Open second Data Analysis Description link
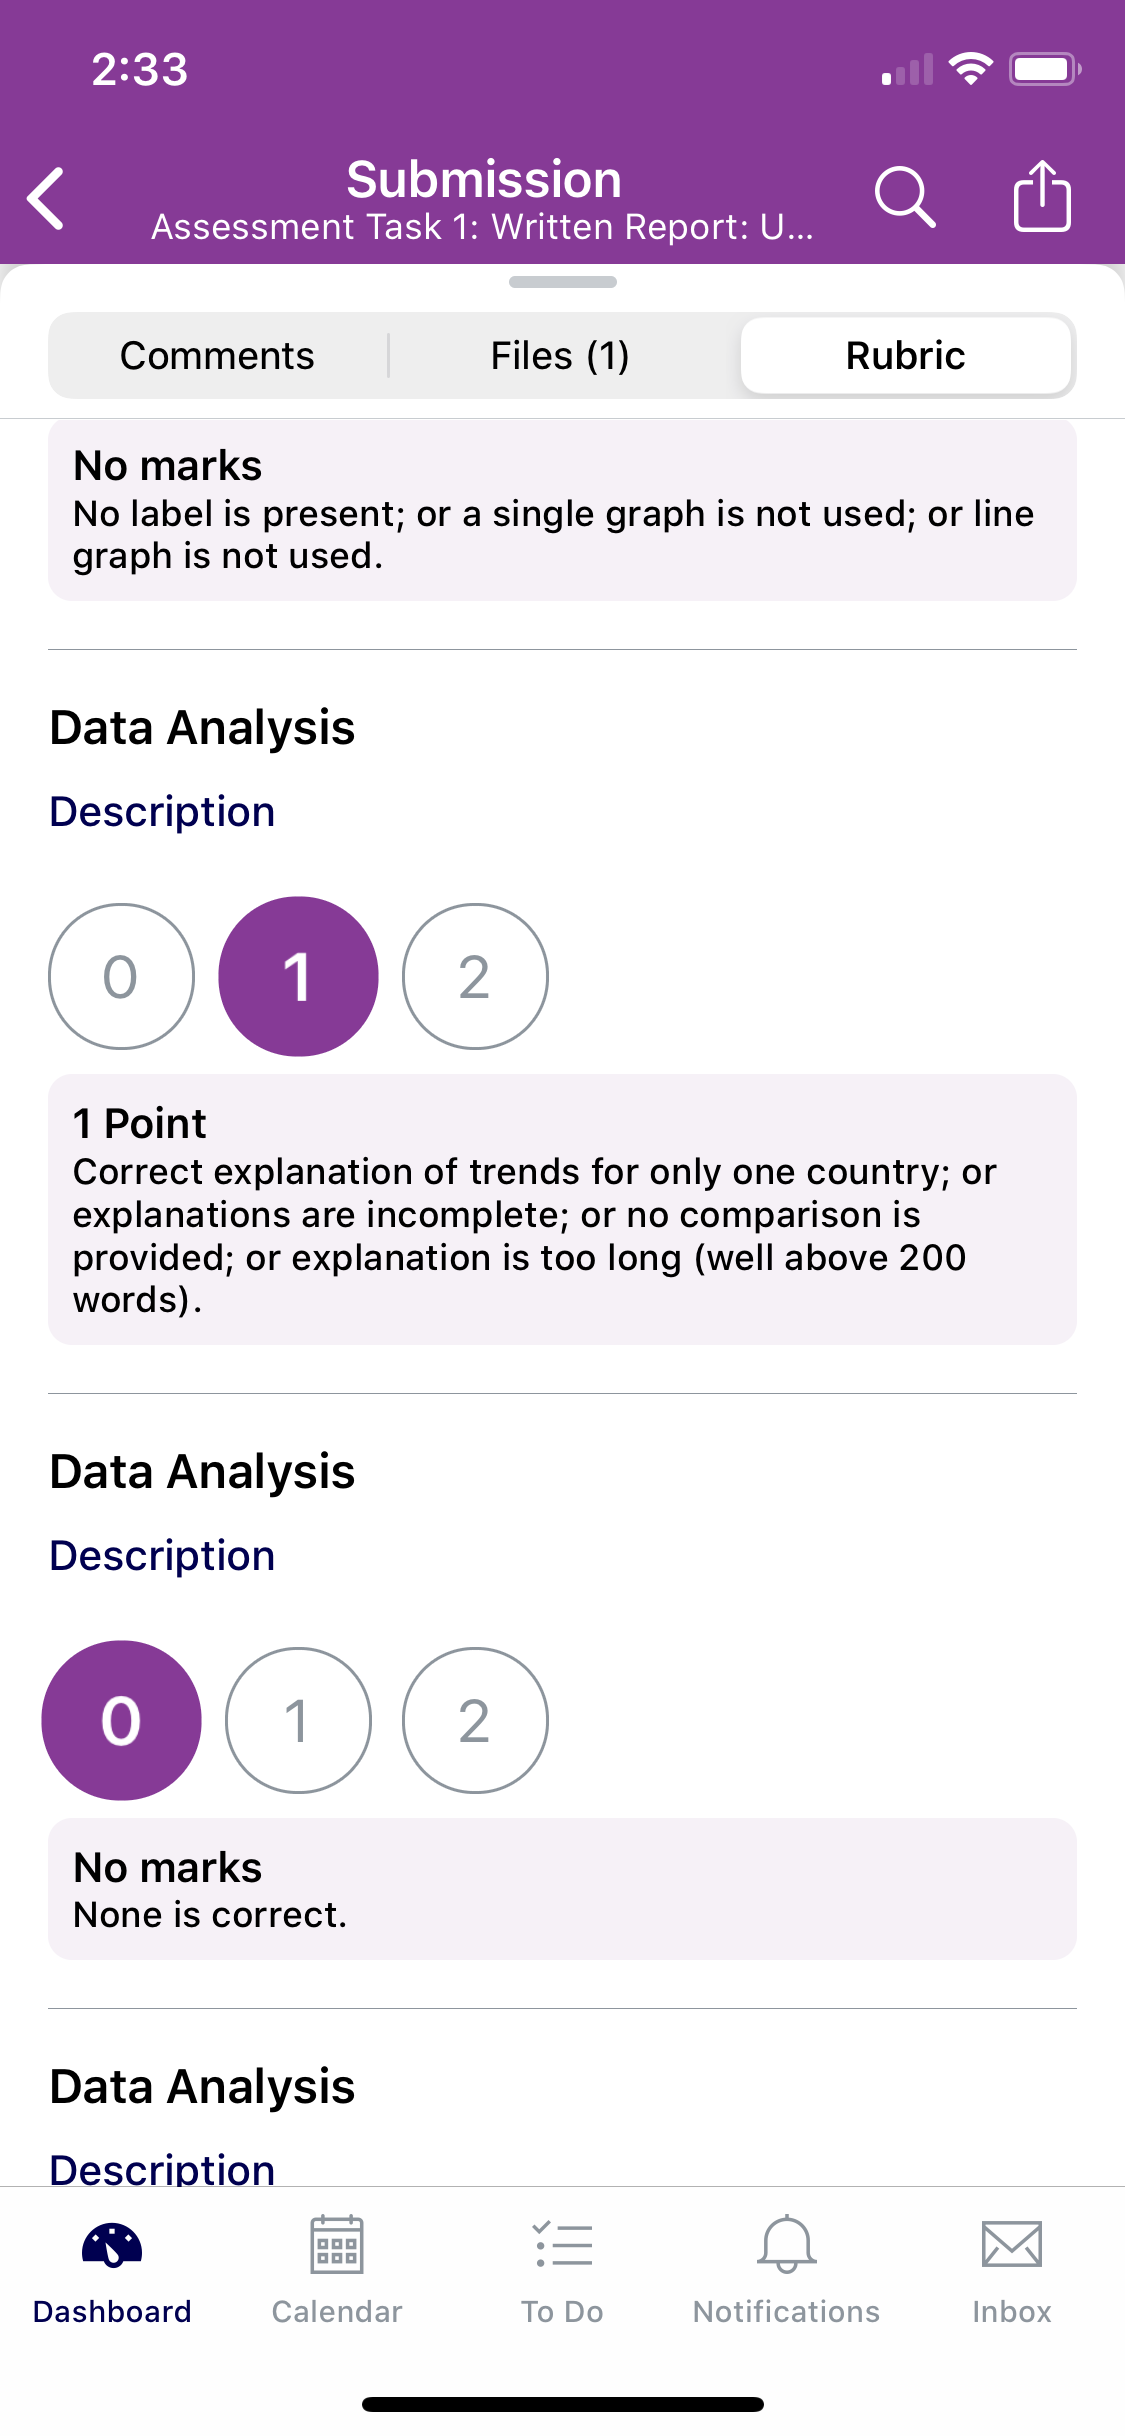The height and width of the screenshot is (2436, 1125). pyautogui.click(x=162, y=1555)
